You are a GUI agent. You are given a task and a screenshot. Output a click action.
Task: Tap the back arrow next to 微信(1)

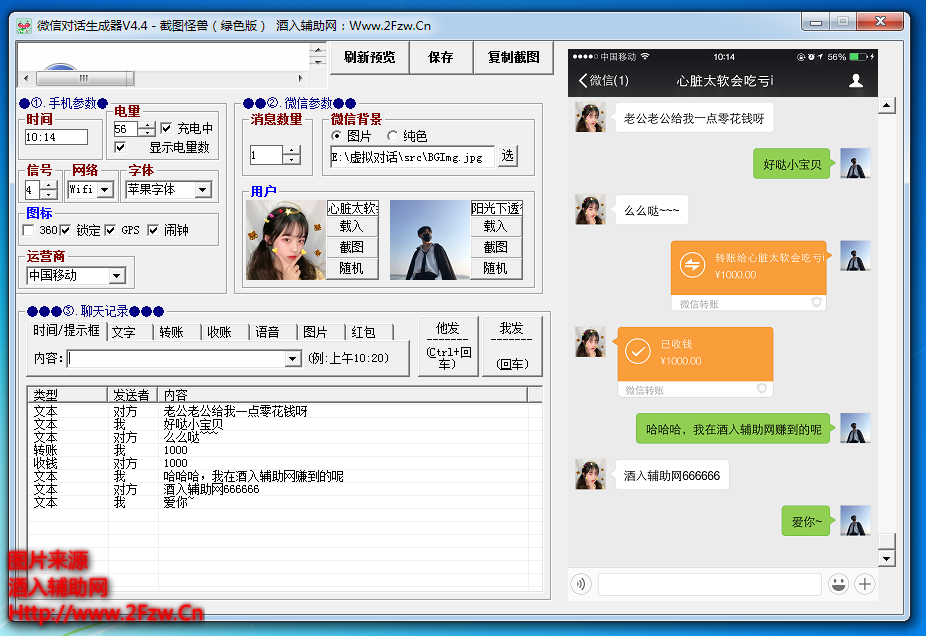coord(583,80)
